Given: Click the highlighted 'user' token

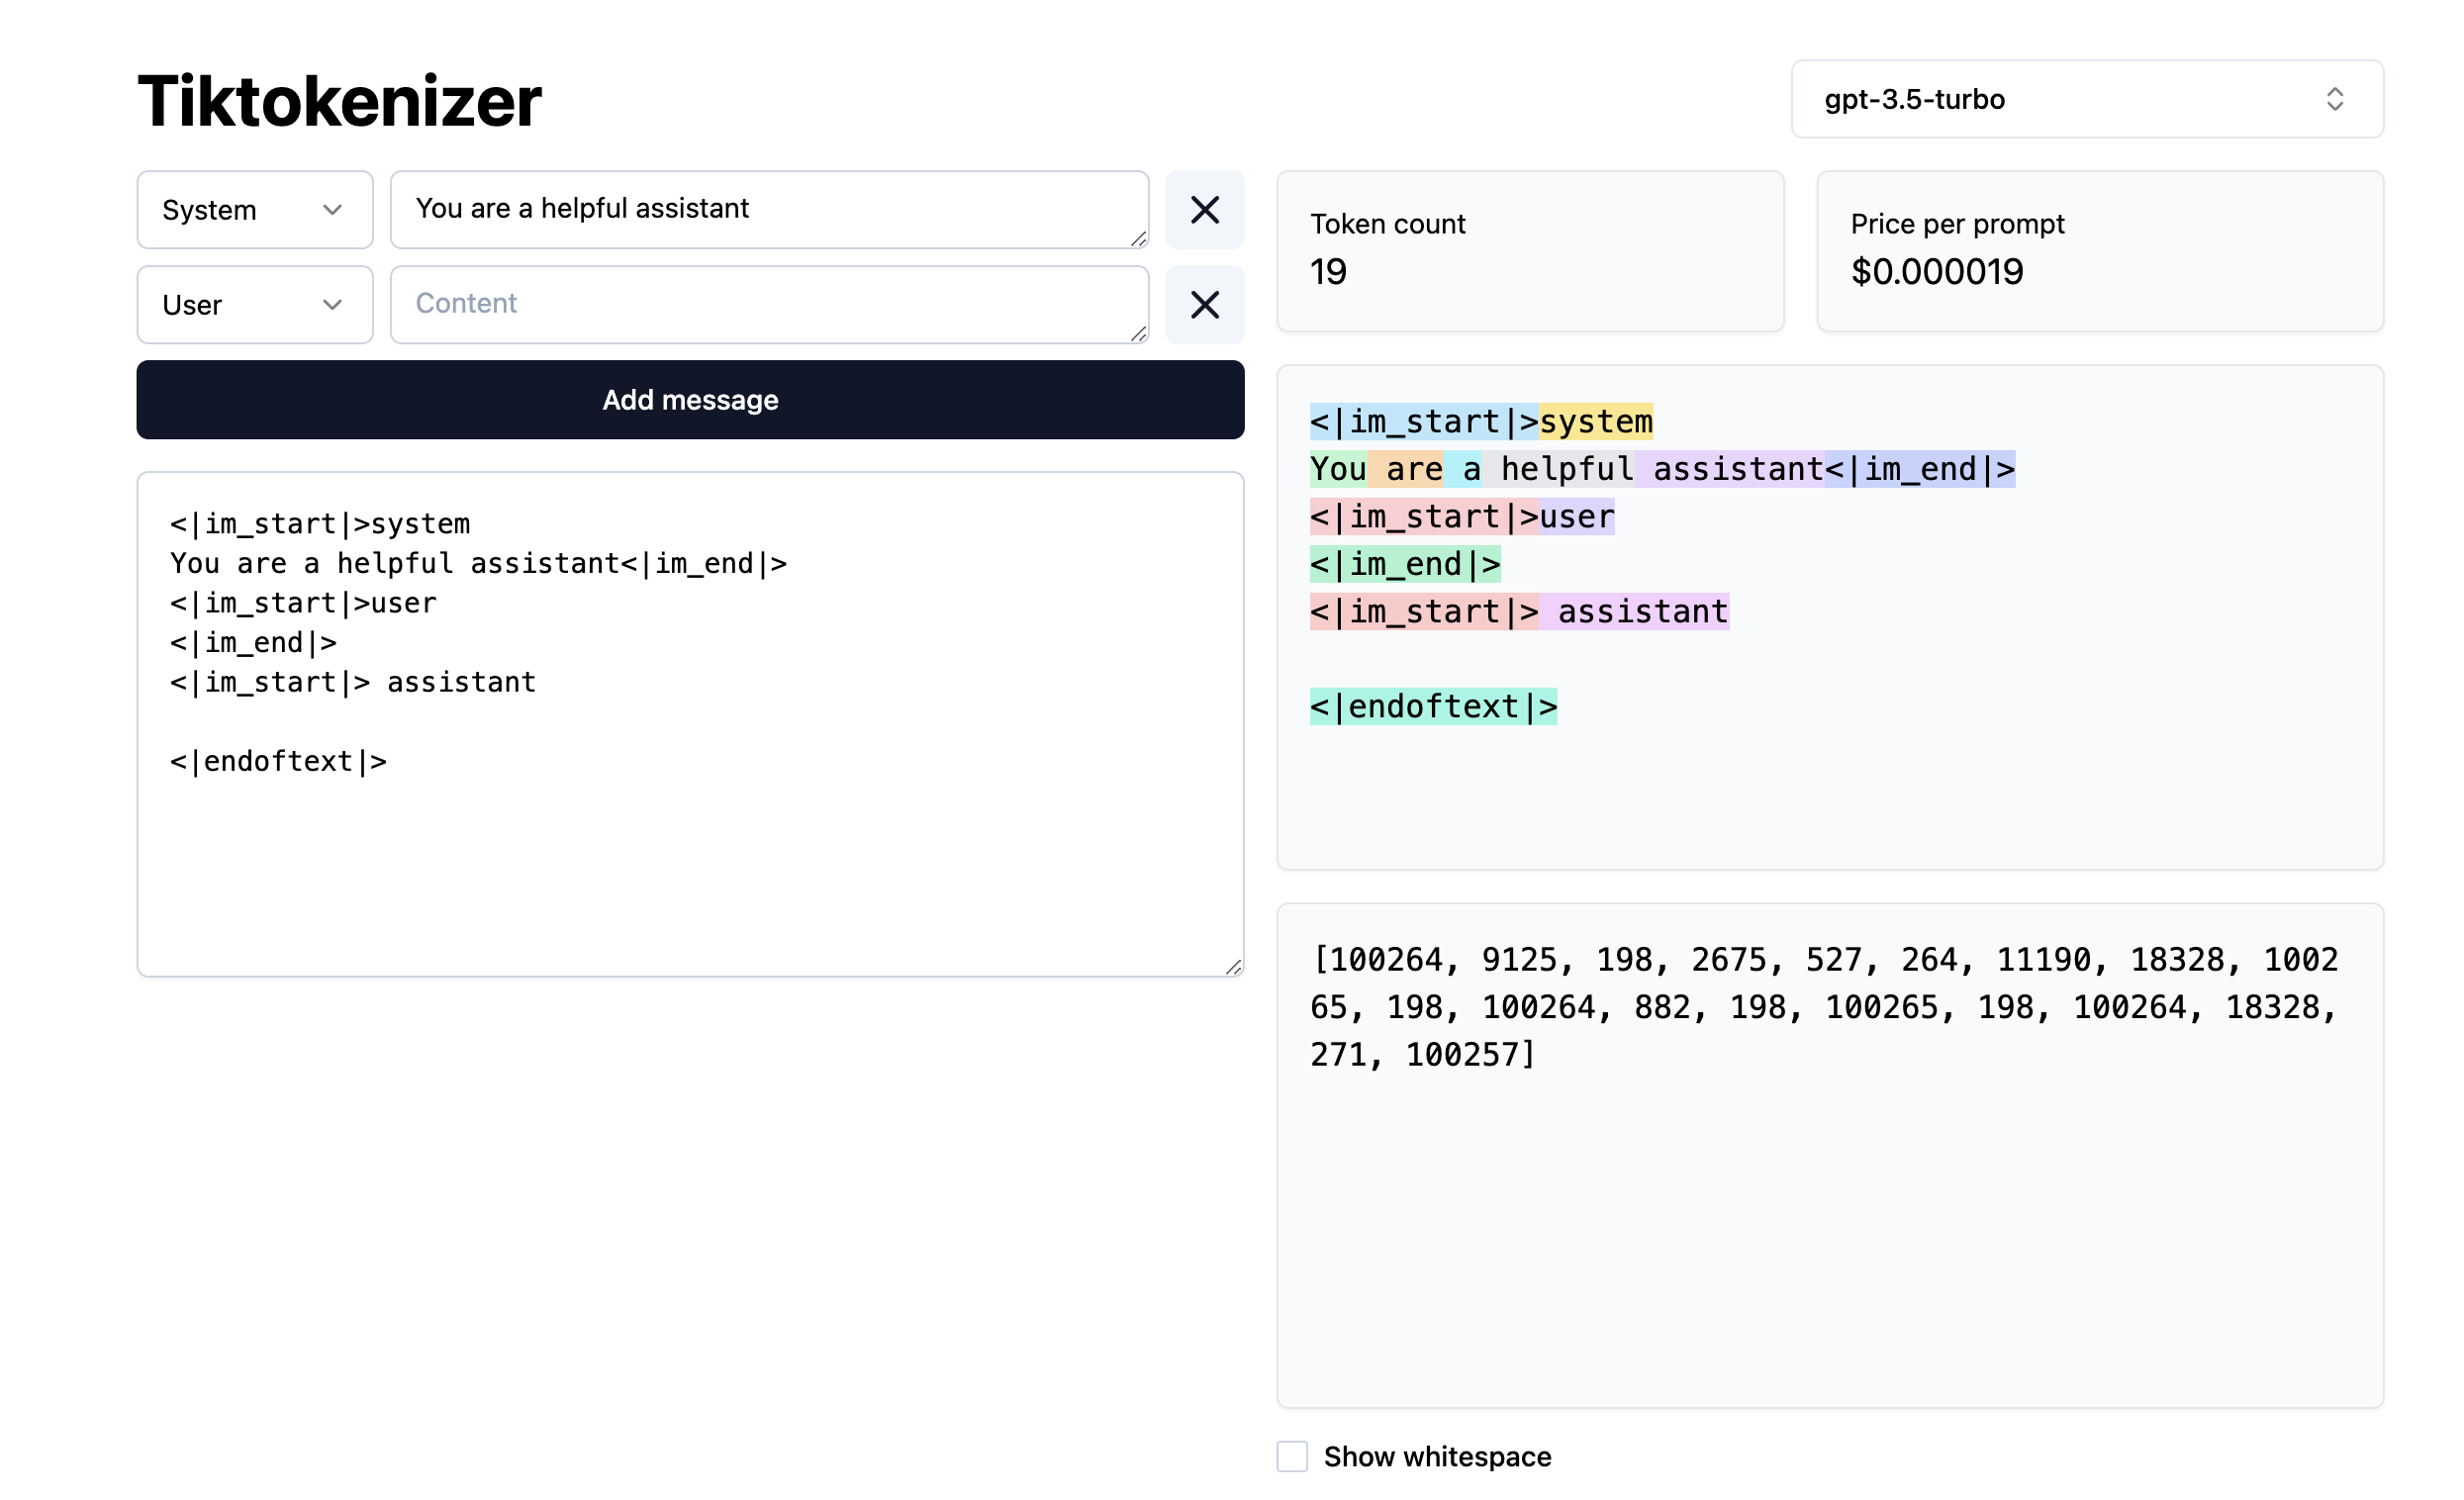Looking at the screenshot, I should [1577, 517].
